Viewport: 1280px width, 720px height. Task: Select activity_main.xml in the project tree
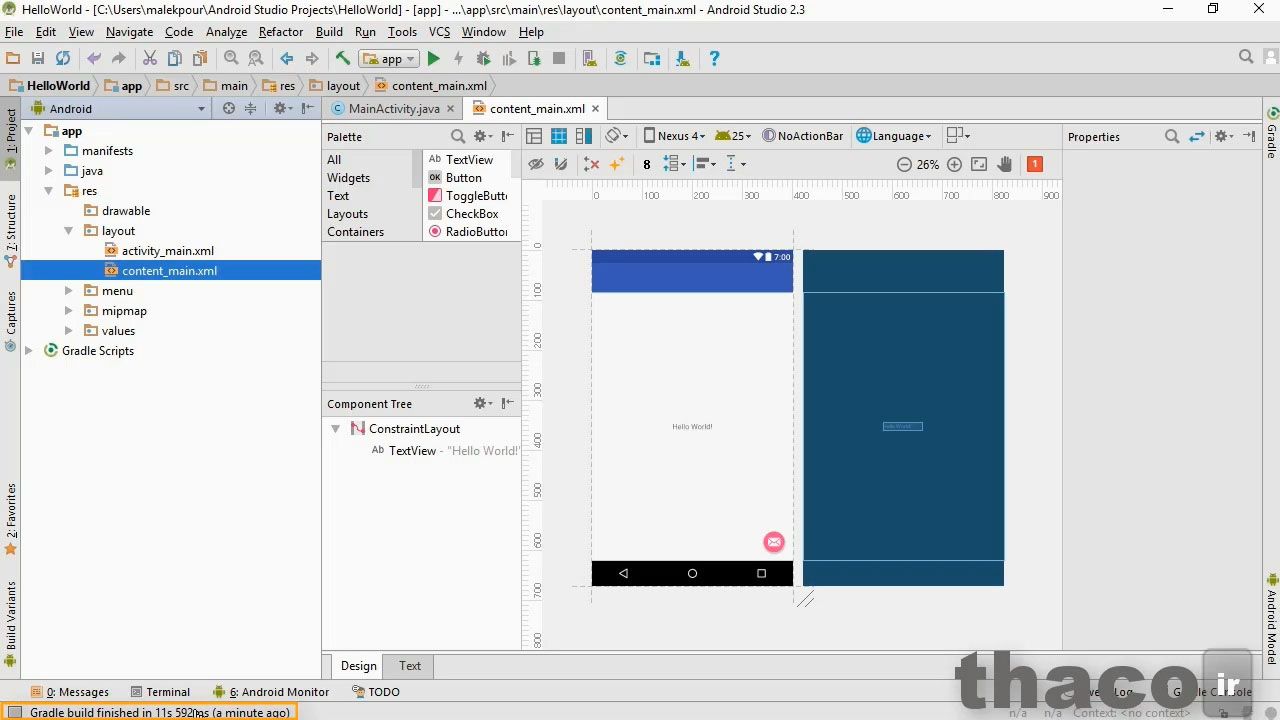click(x=167, y=251)
